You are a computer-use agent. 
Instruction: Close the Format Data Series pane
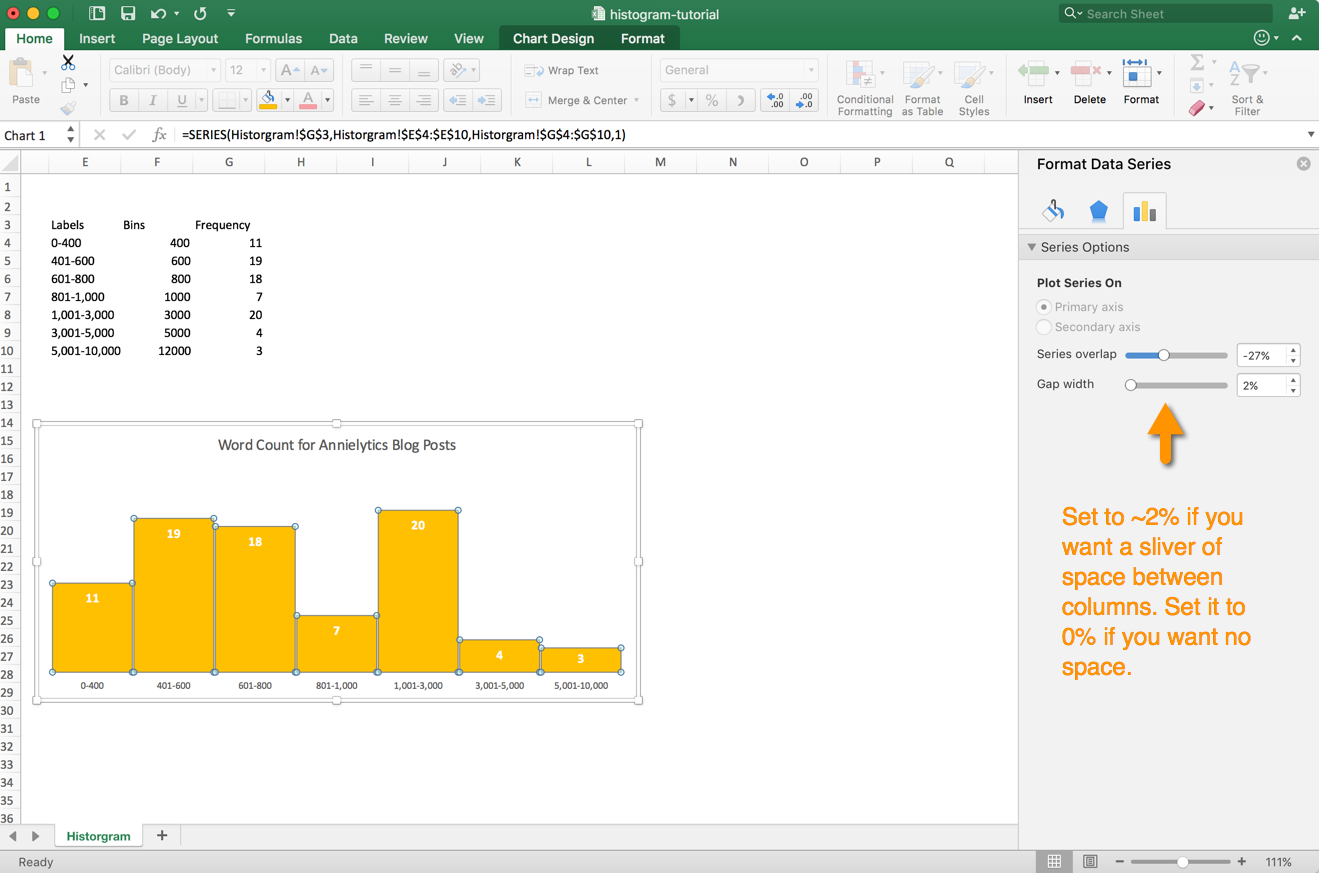click(x=1303, y=164)
